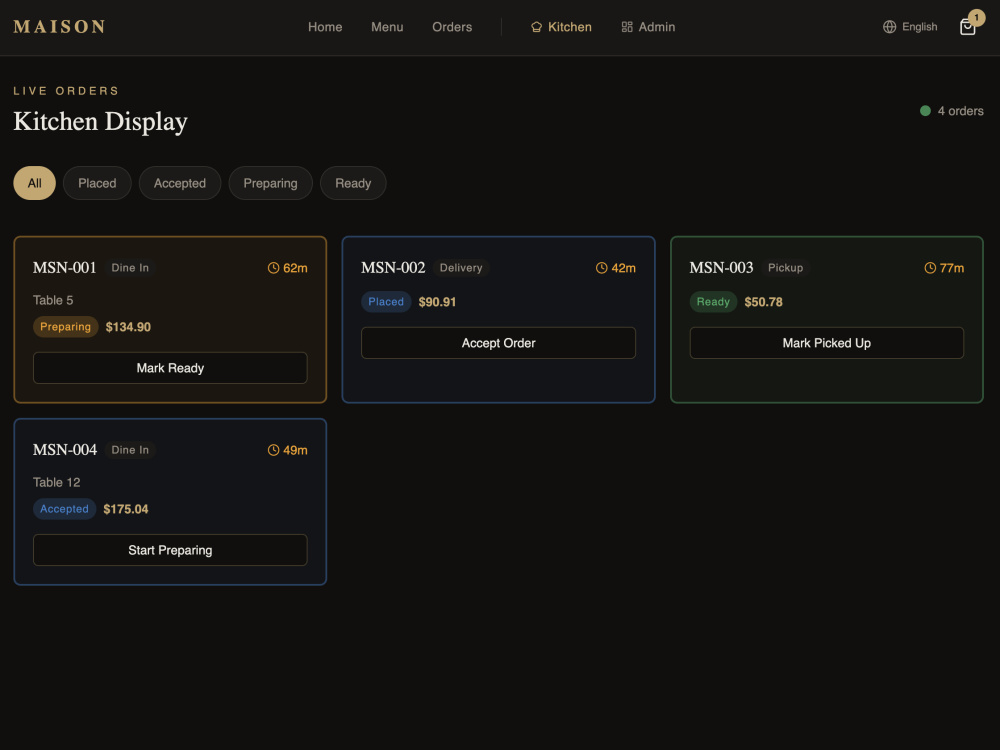The width and height of the screenshot is (1000, 750).
Task: Mark order MSN-003 picked up
Action: (x=827, y=343)
